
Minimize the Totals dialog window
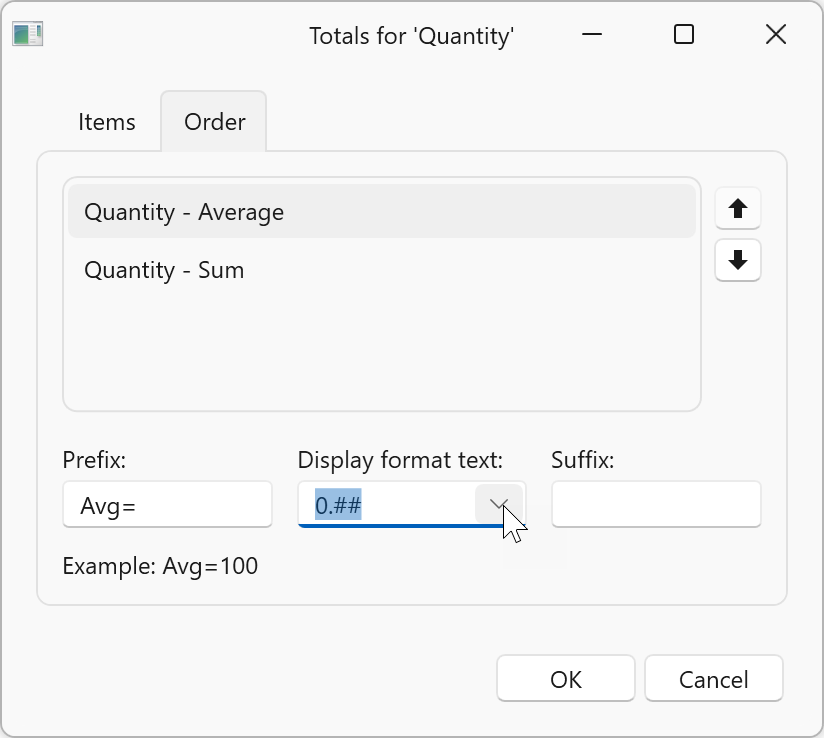[592, 35]
